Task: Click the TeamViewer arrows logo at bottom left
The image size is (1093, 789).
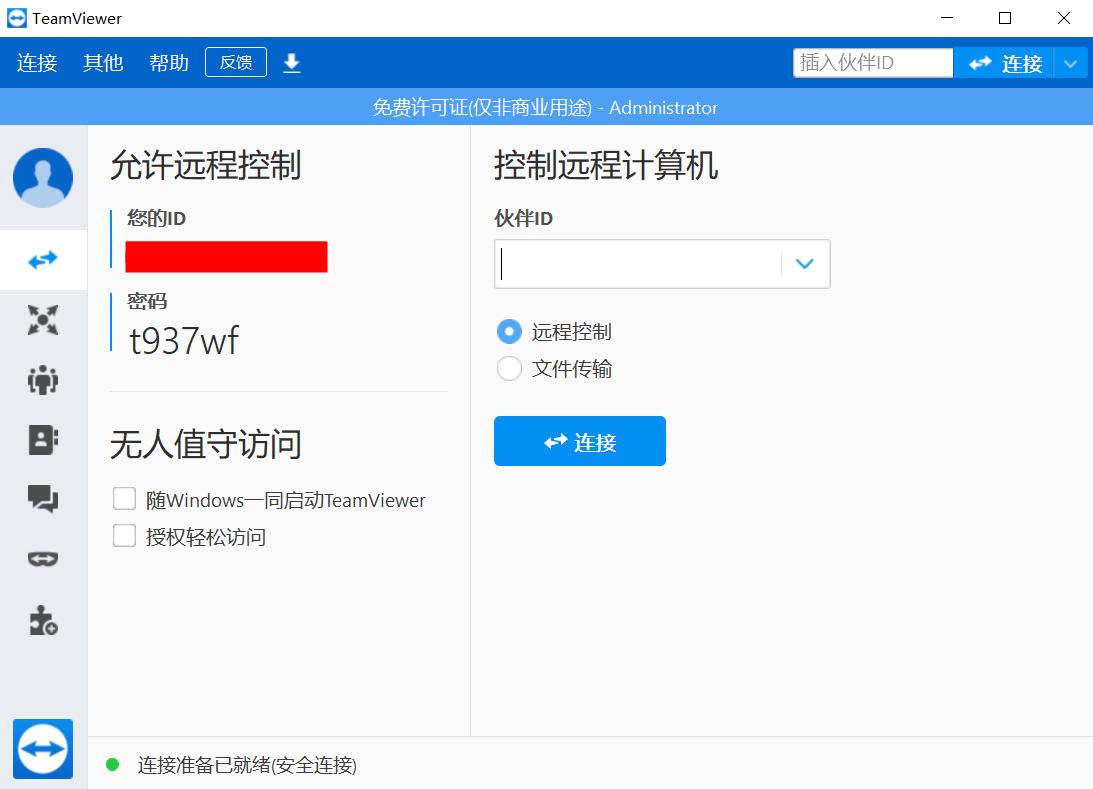Action: 42,749
